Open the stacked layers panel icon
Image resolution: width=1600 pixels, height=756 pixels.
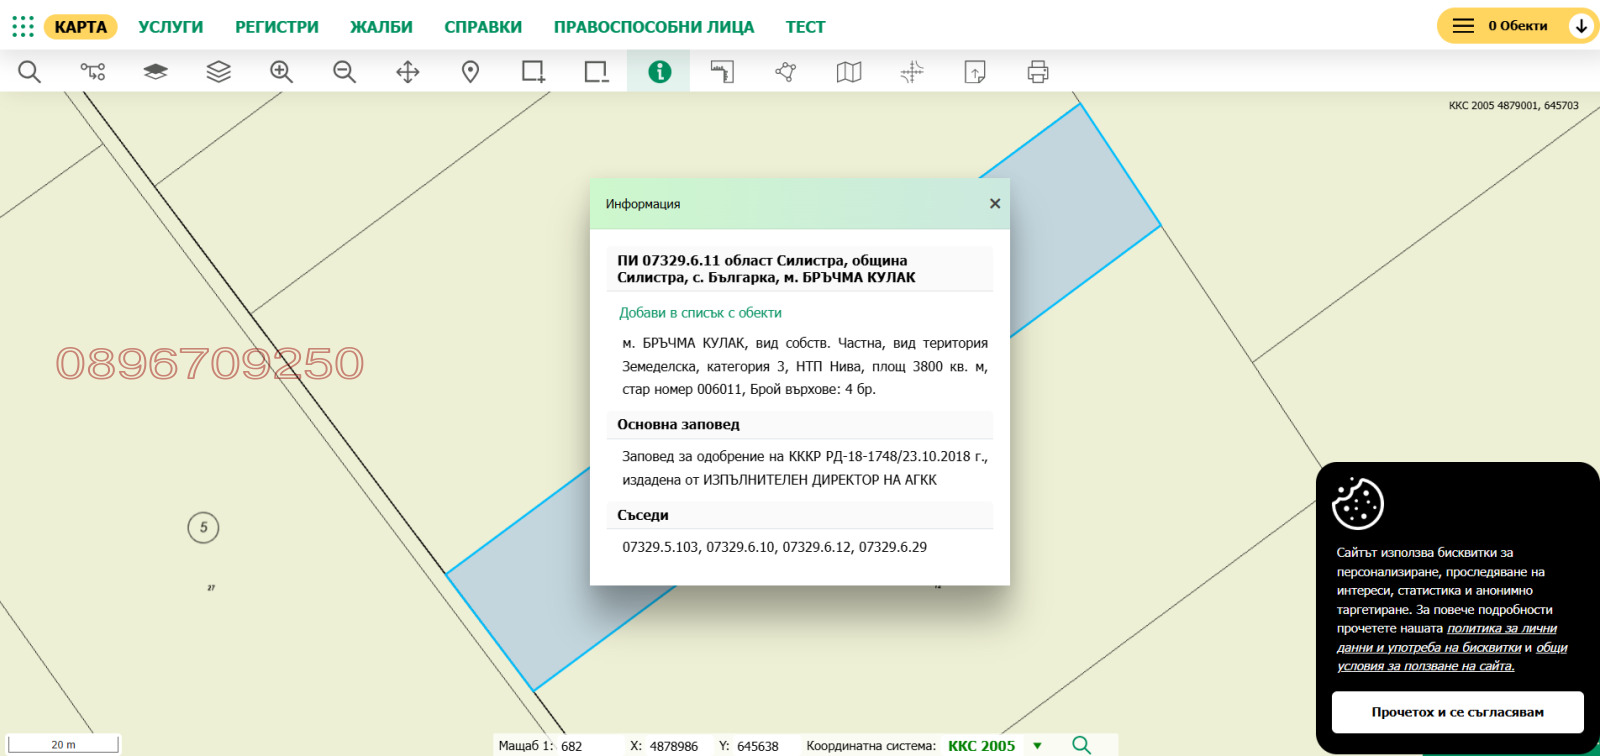tap(218, 72)
